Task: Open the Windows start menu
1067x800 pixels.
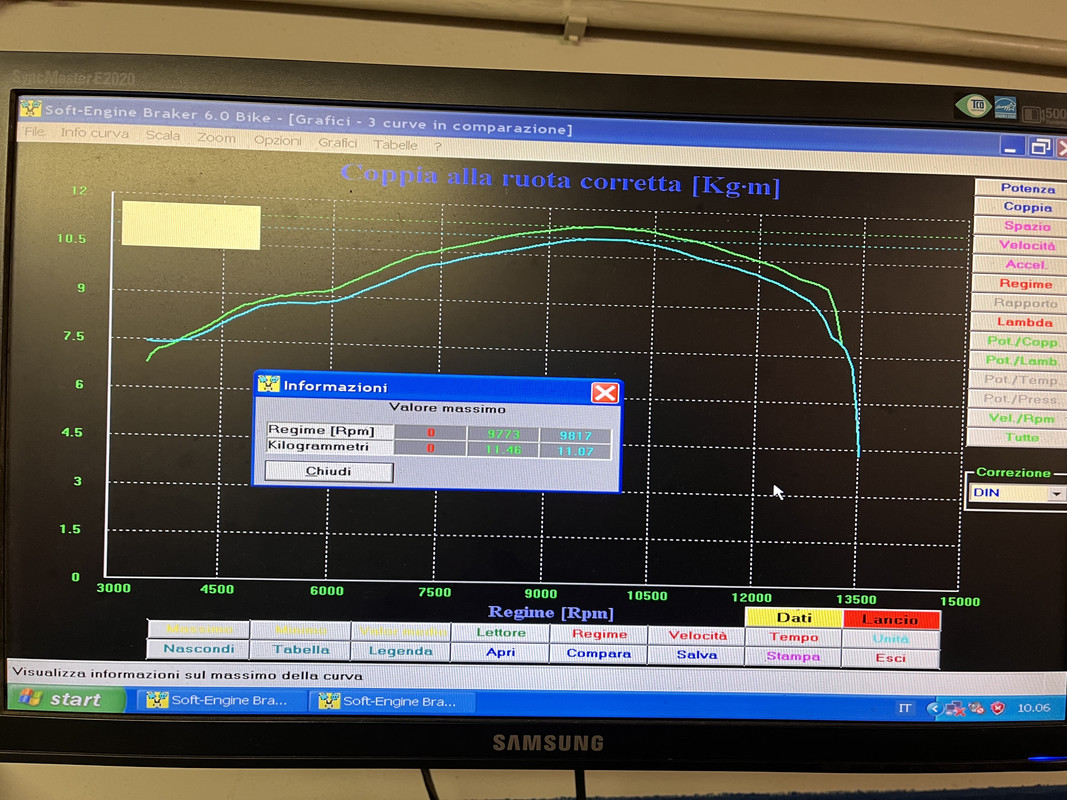Action: 65,699
